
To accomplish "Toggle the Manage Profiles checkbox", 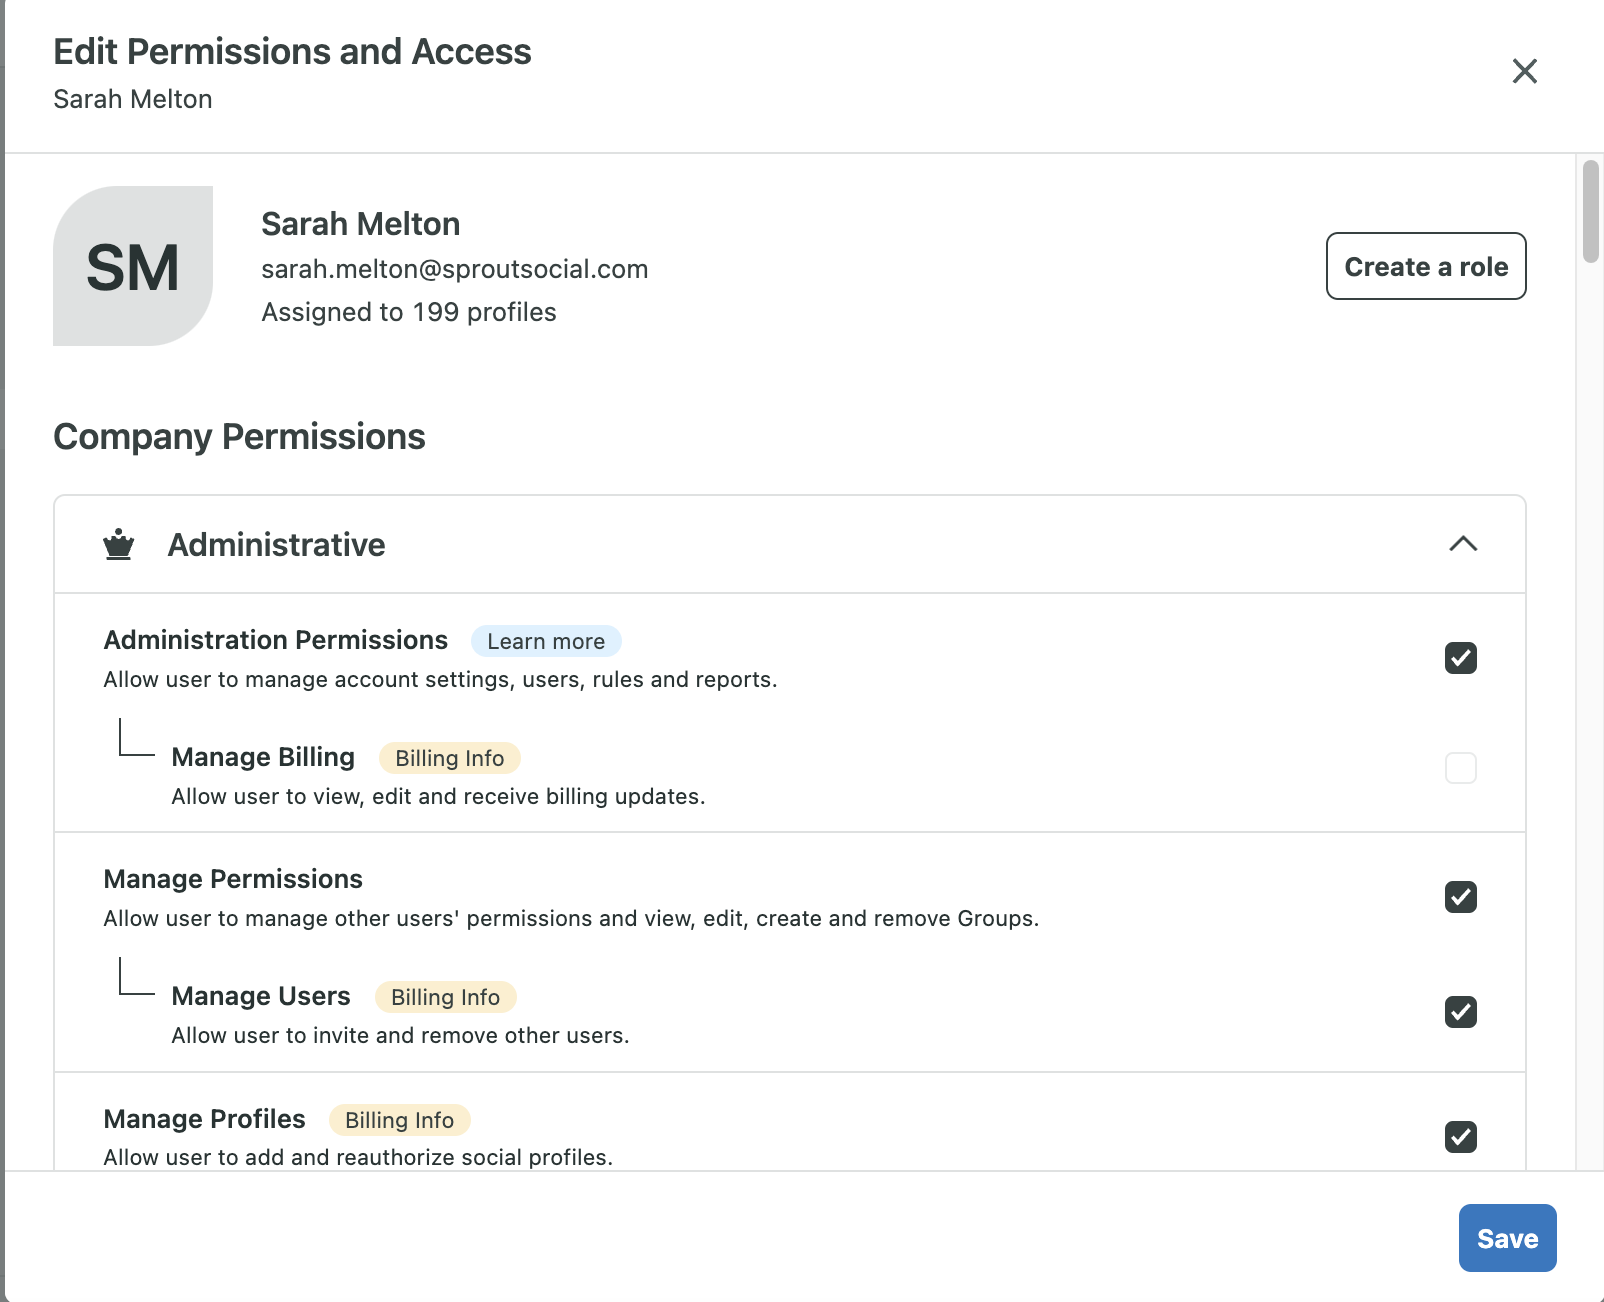I will 1461,1137.
